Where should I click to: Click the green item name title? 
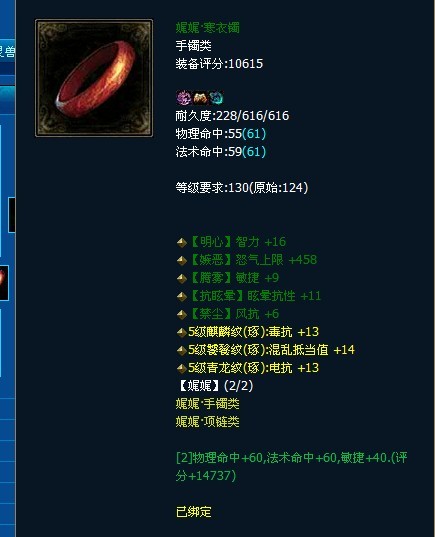coord(208,28)
